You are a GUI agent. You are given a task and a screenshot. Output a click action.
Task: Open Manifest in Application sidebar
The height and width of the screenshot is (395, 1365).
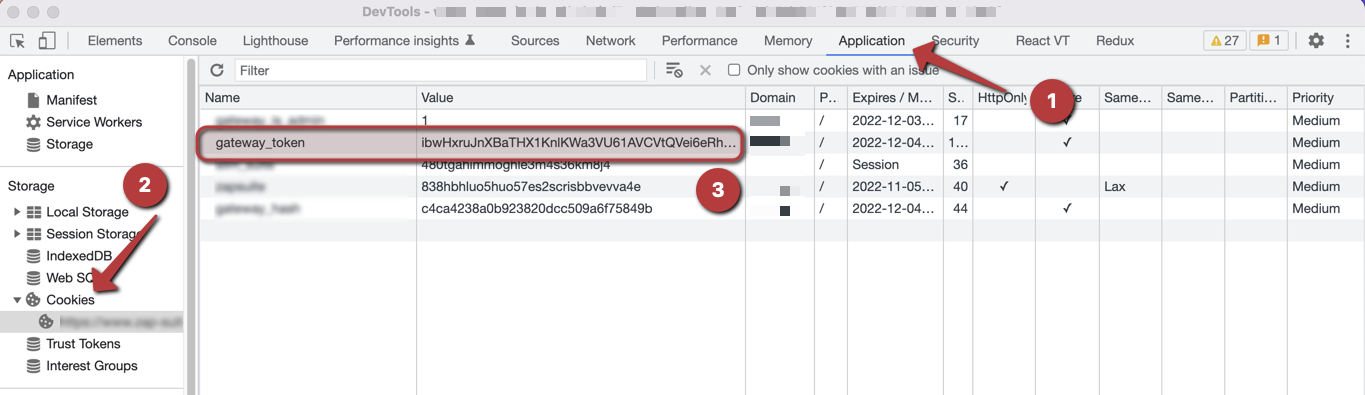pyautogui.click(x=71, y=100)
